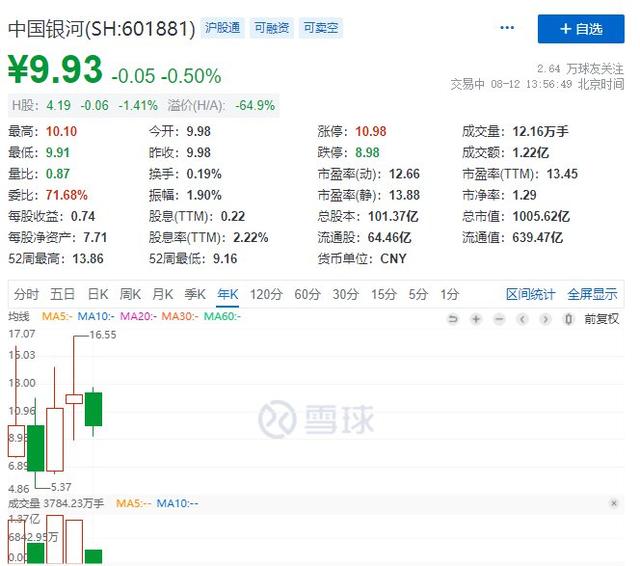Click the 成交额 value 1.22亿
The width and height of the screenshot is (640, 566).
pyautogui.click(x=531, y=153)
